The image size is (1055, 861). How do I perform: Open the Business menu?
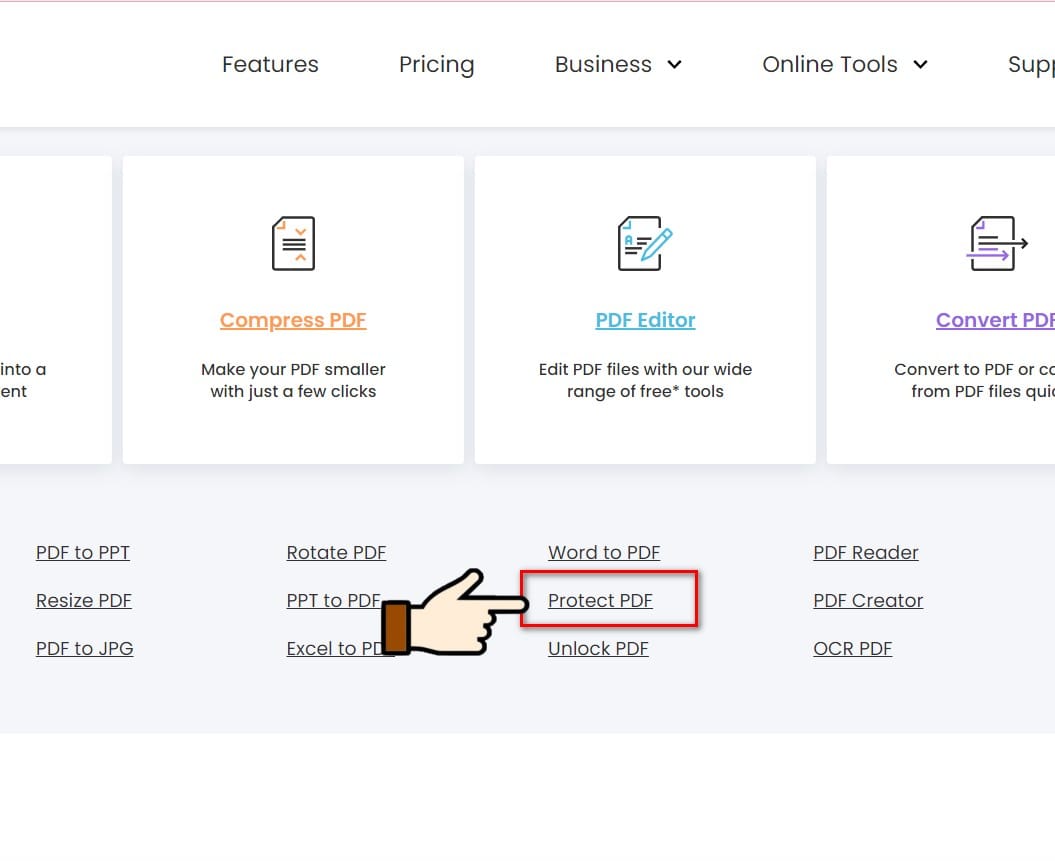[x=604, y=65]
